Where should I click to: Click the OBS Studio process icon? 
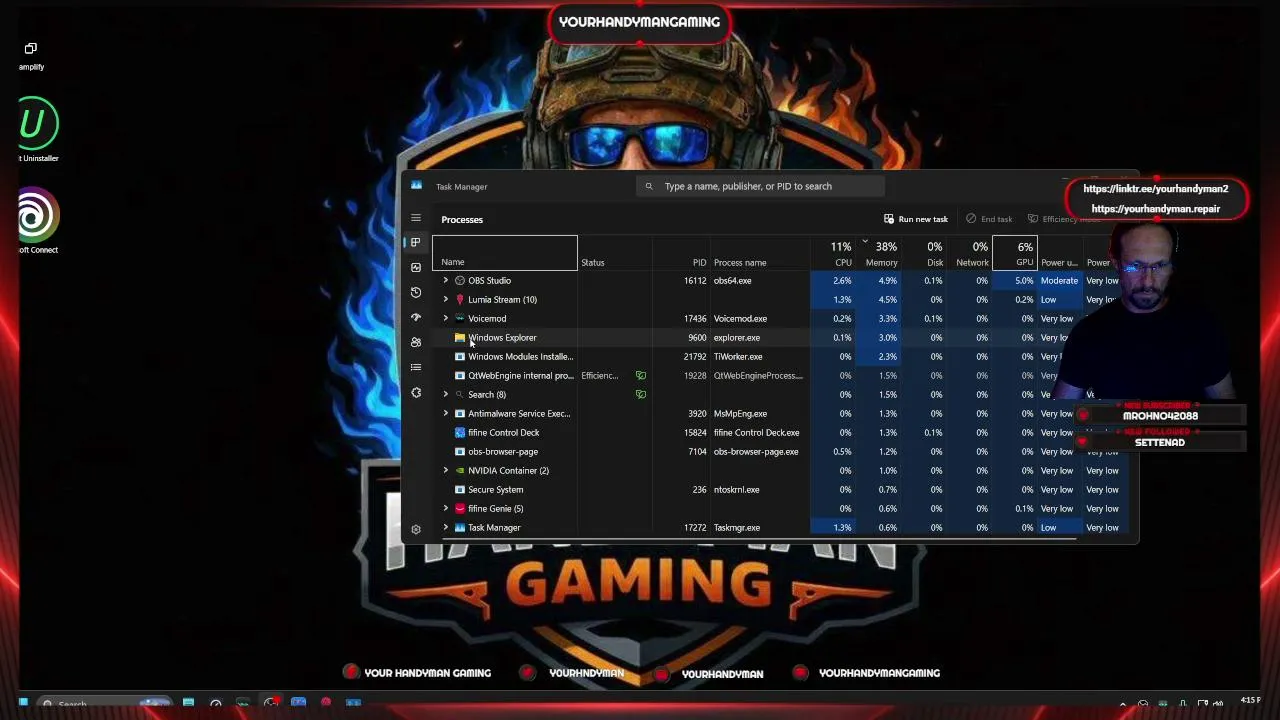(x=460, y=281)
